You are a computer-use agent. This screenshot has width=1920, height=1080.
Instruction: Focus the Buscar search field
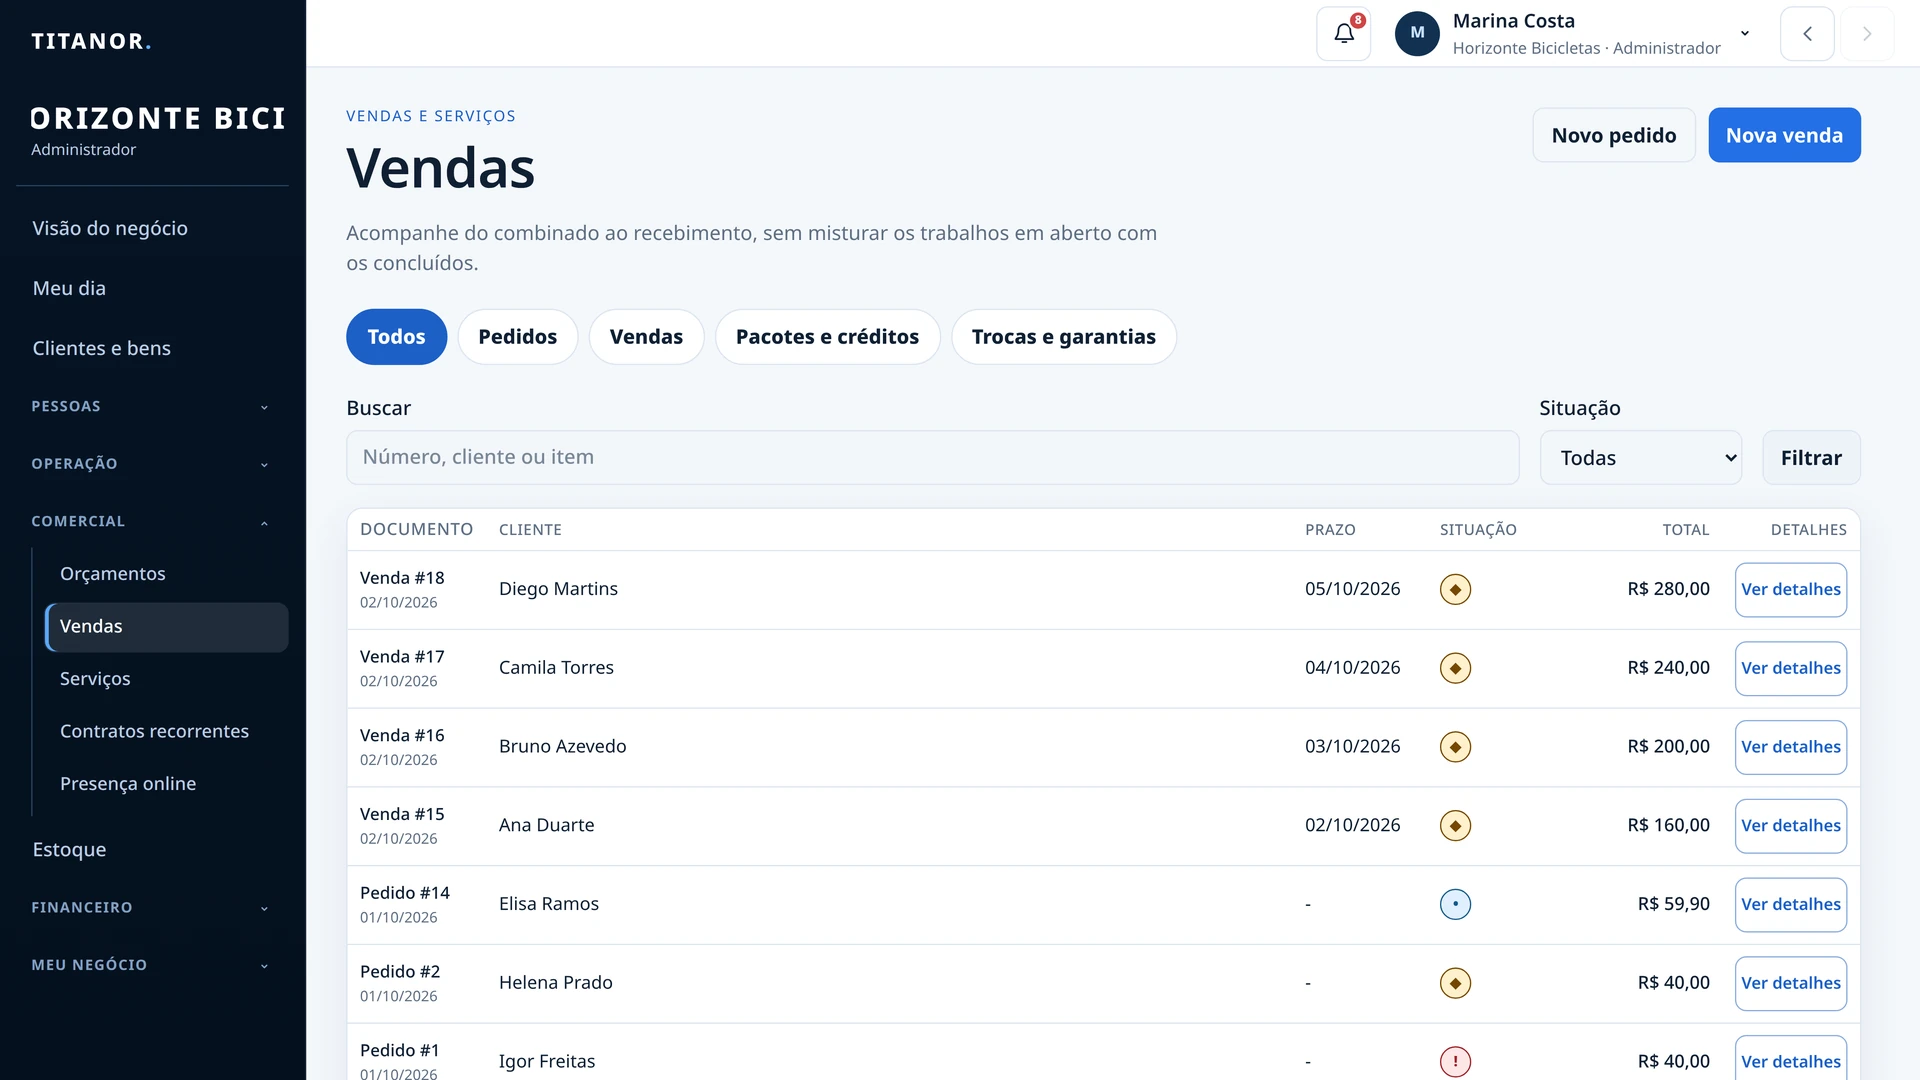tap(932, 458)
